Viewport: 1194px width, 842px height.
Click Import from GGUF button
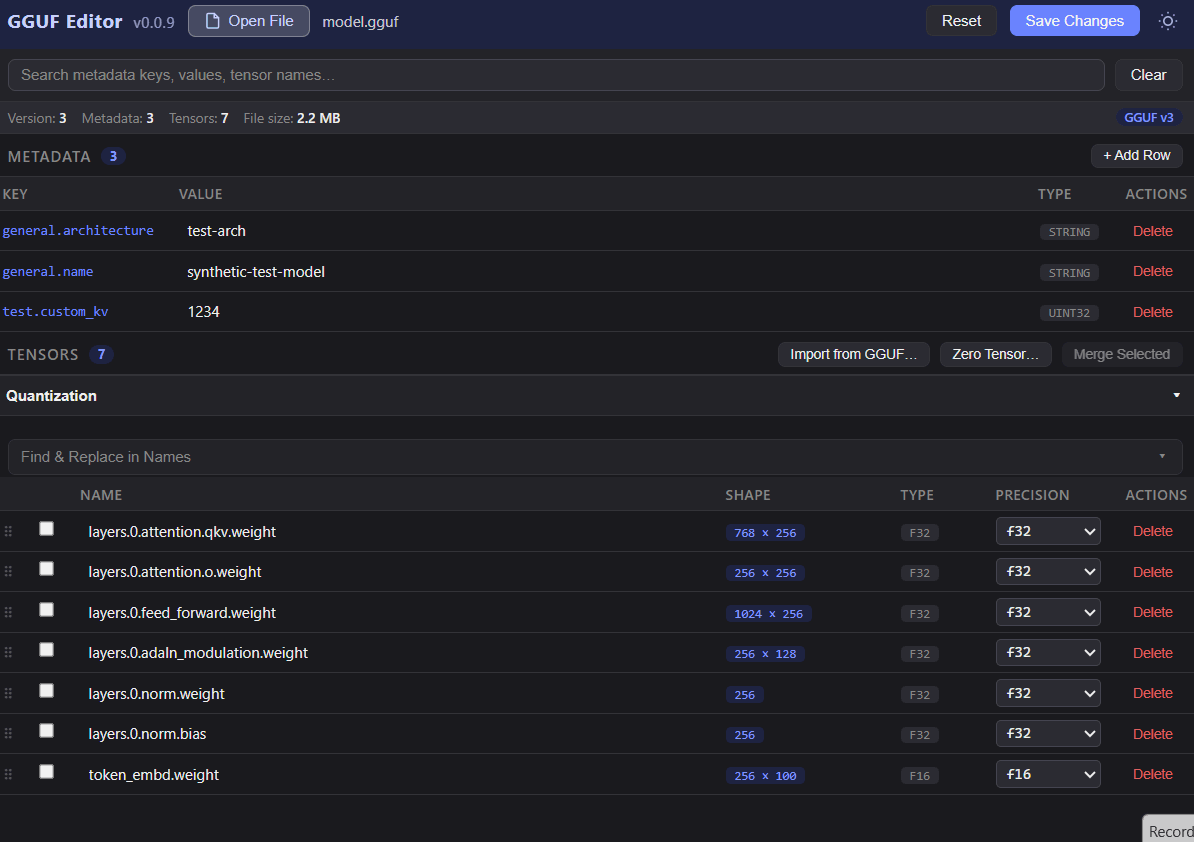pos(854,355)
